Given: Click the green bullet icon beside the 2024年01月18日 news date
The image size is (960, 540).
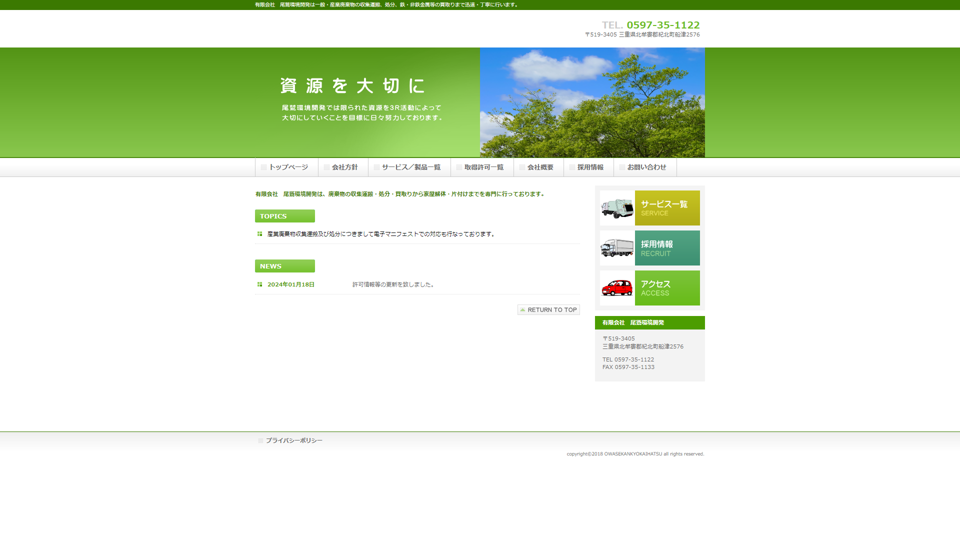Looking at the screenshot, I should [x=260, y=284].
